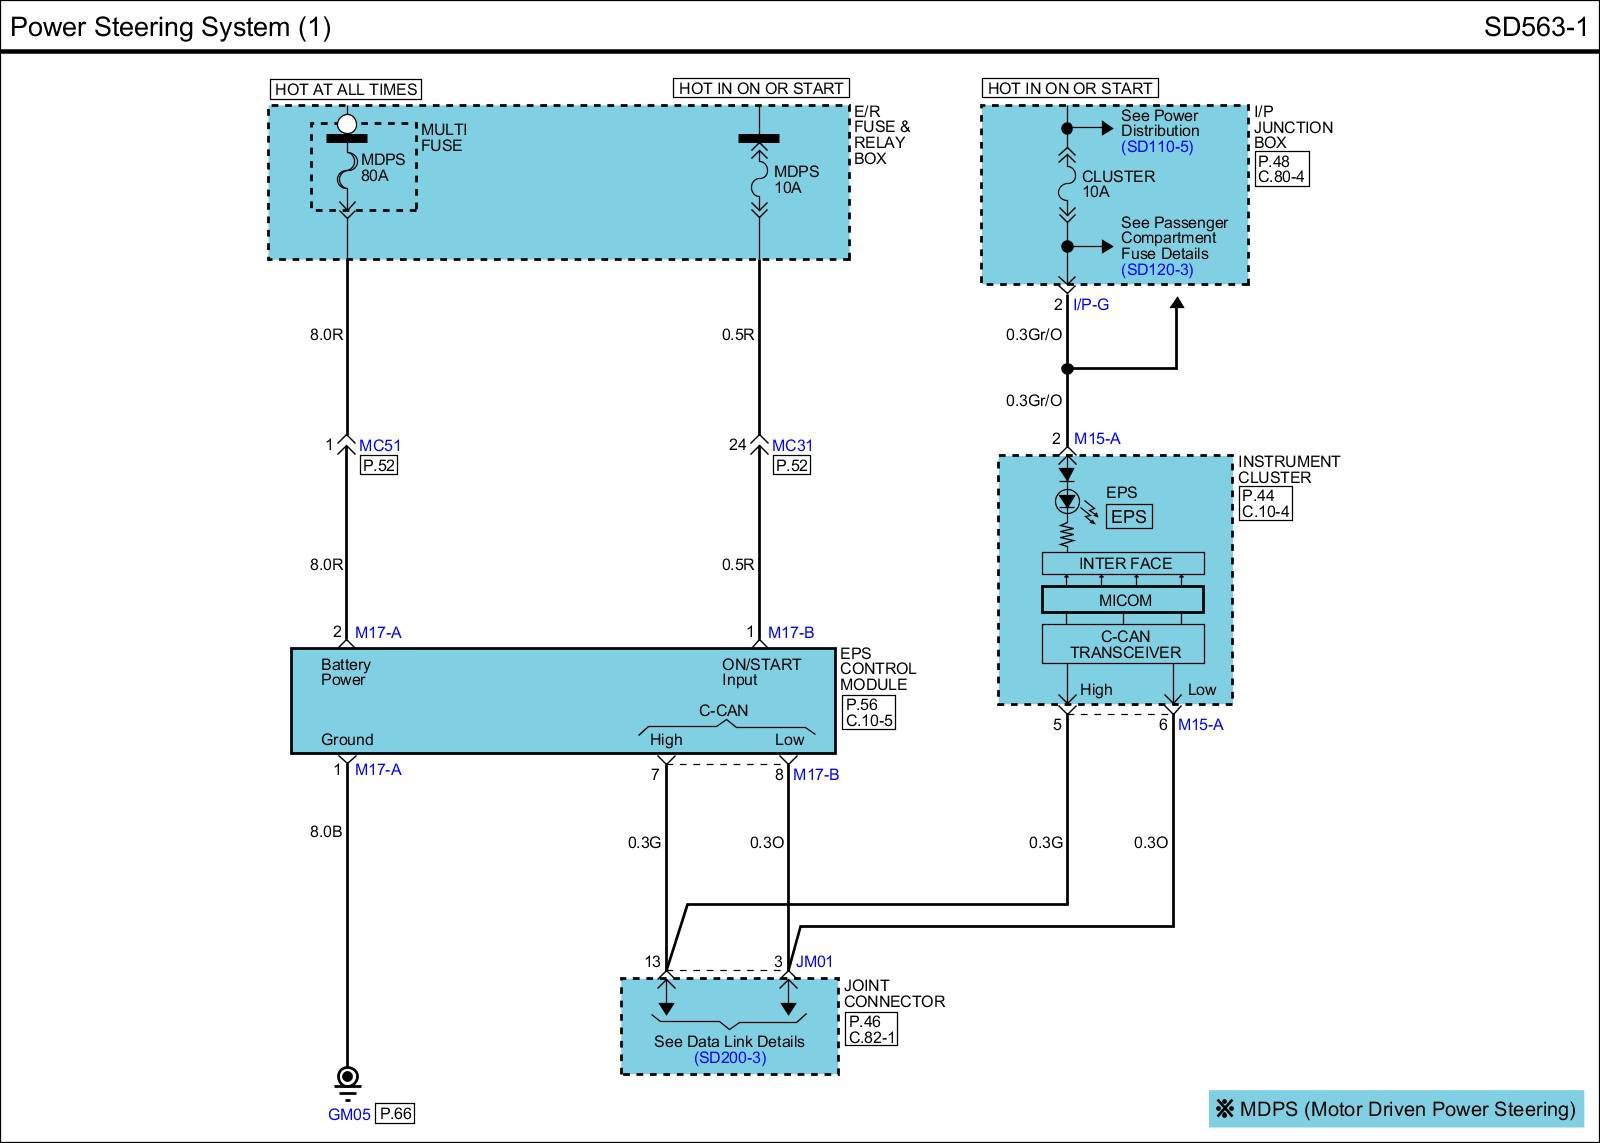
Task: Click the P.66 page reference box
Action: click(395, 1114)
